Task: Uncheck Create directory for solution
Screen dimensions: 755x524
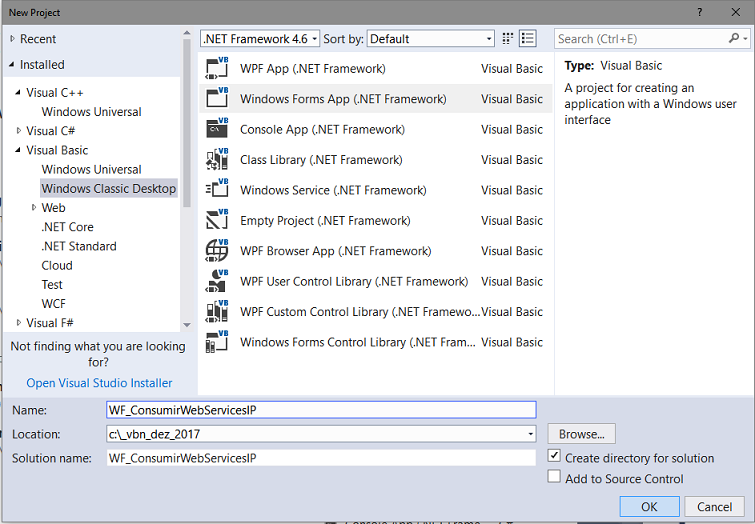Action: point(555,457)
